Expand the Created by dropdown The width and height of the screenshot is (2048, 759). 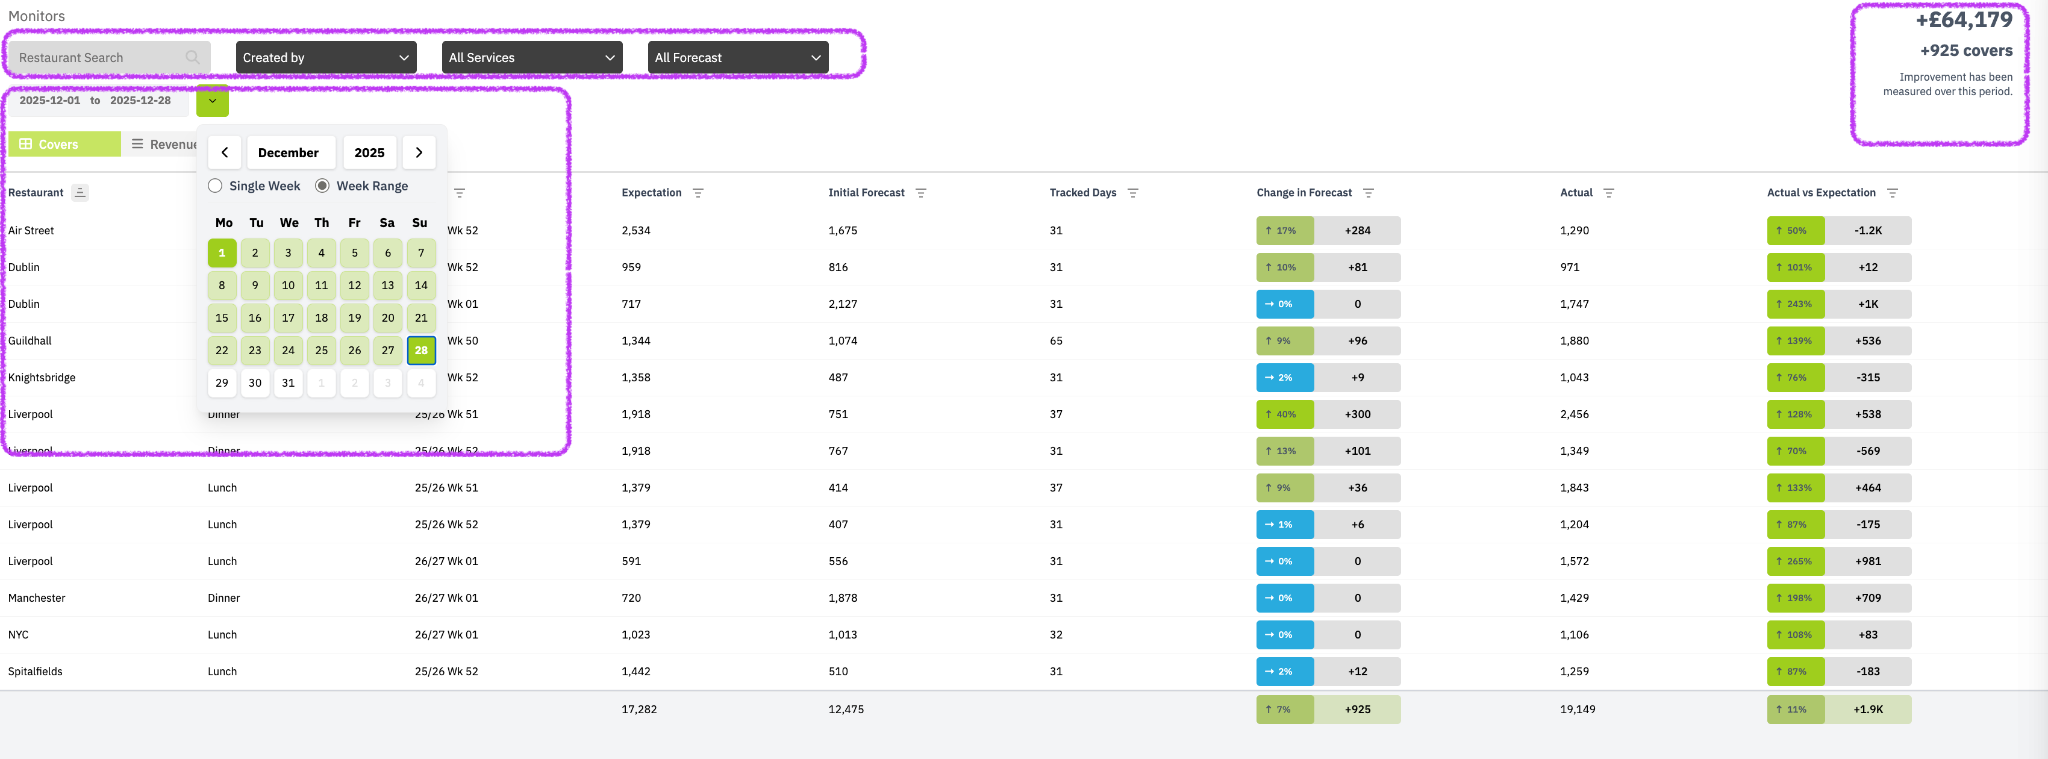(326, 58)
